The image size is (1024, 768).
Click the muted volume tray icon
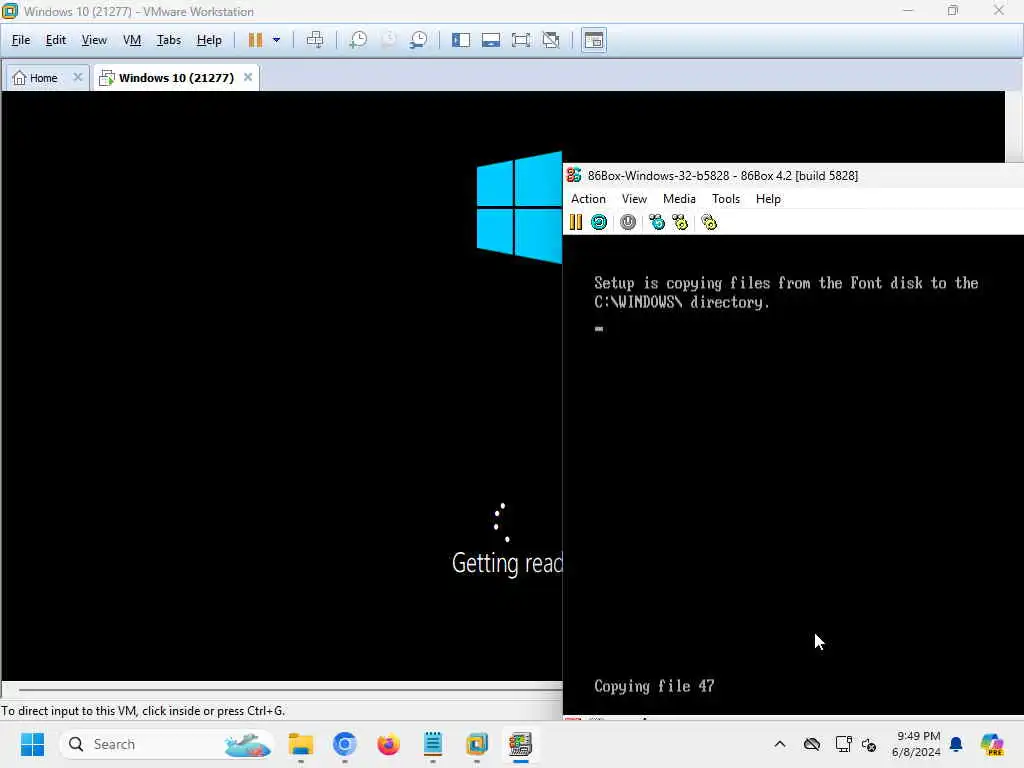[x=869, y=744]
